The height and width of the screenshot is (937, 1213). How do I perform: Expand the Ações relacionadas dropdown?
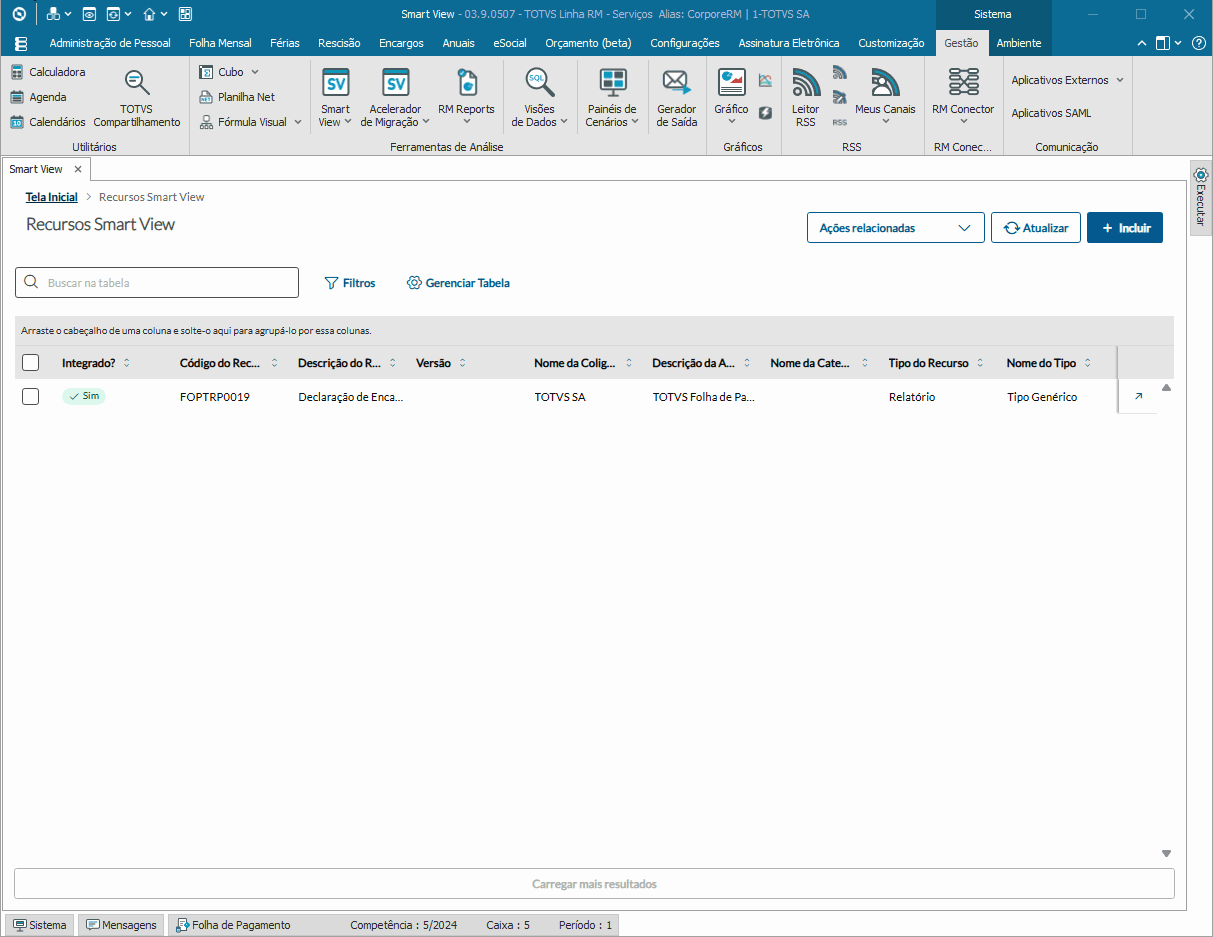click(x=896, y=228)
